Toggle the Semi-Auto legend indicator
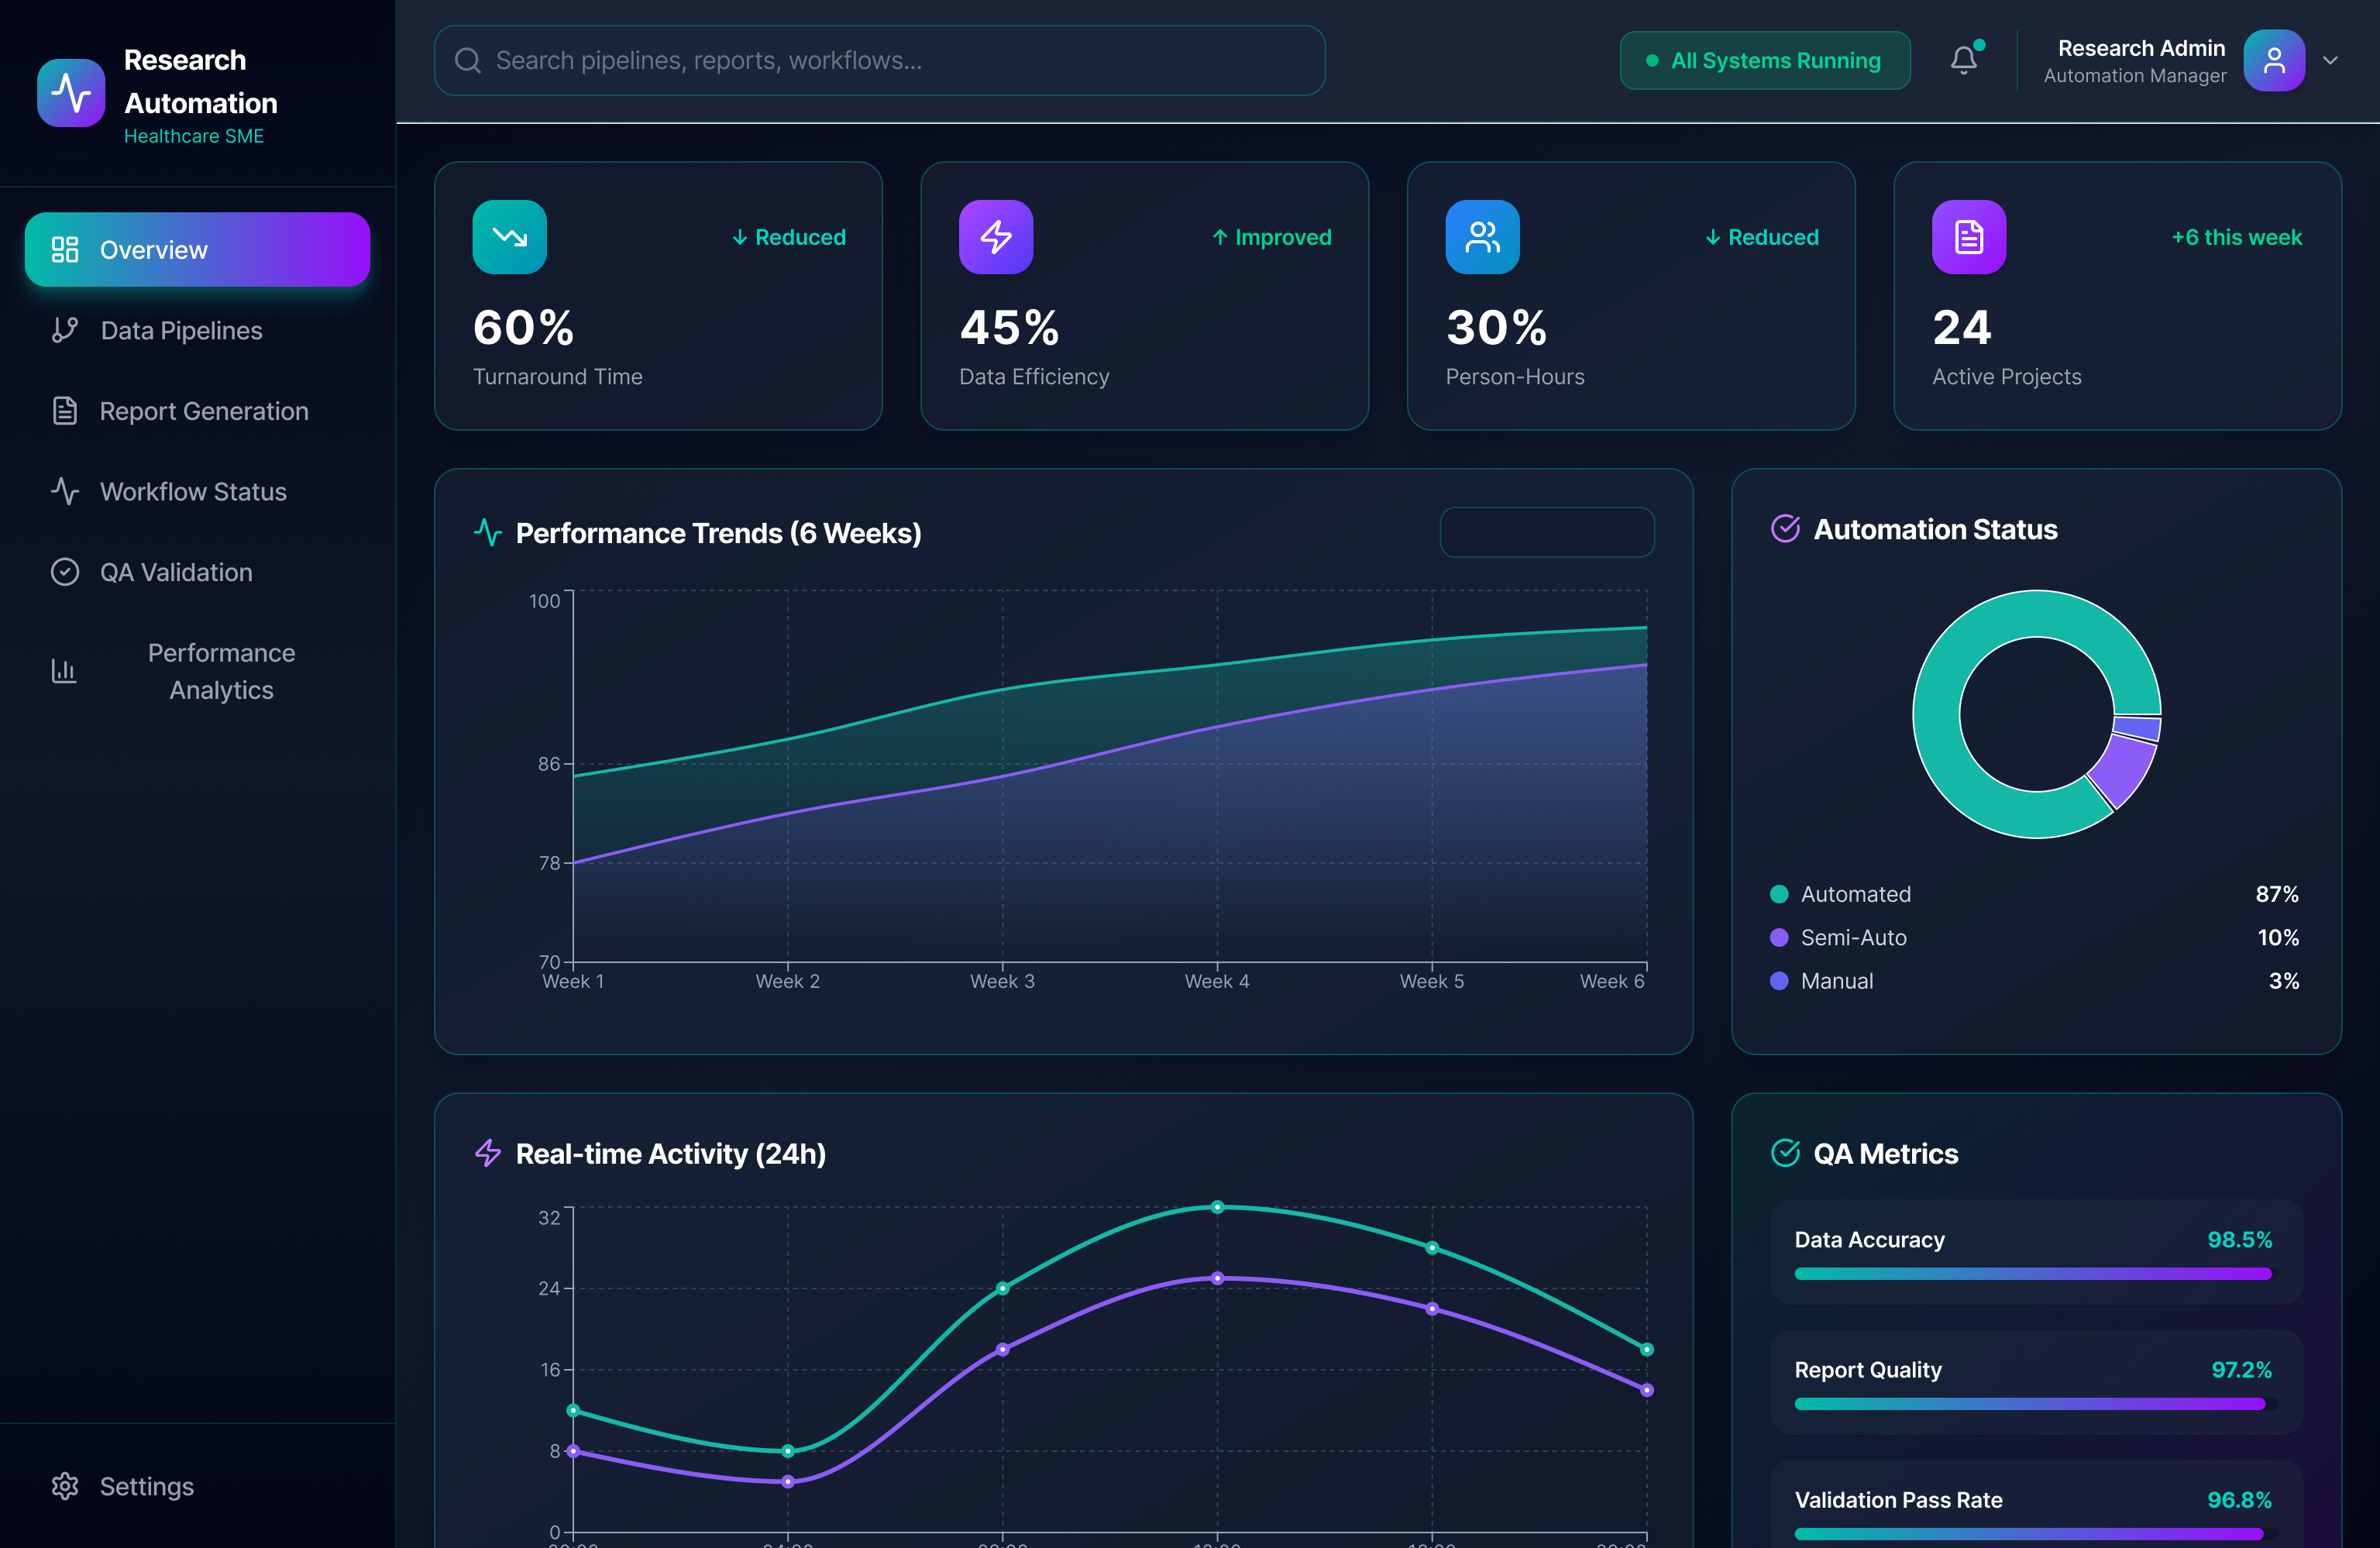2380x1548 pixels. pyautogui.click(x=1779, y=937)
